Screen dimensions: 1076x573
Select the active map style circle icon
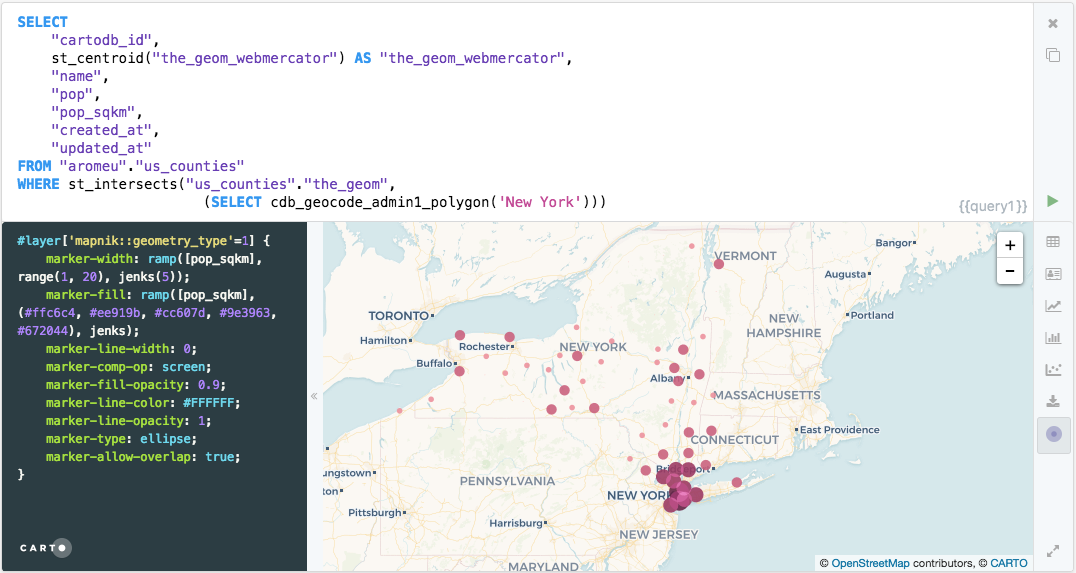click(1053, 434)
